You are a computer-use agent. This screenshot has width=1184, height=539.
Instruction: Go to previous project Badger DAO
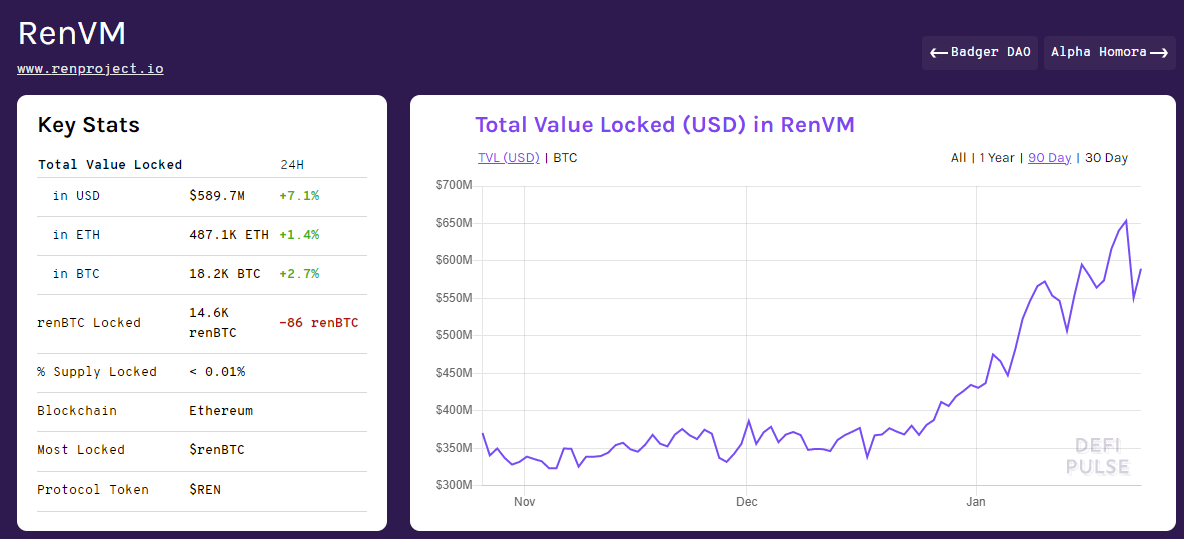point(980,52)
